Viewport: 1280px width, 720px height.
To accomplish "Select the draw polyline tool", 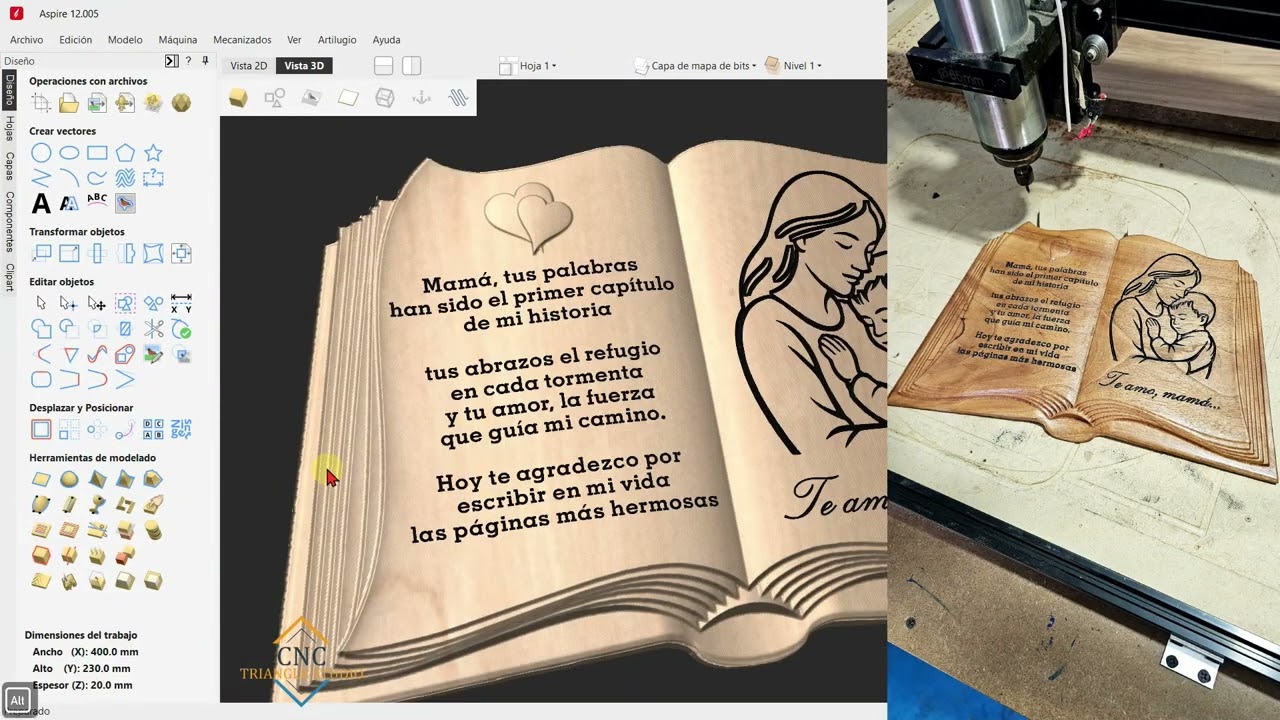I will click(x=41, y=178).
